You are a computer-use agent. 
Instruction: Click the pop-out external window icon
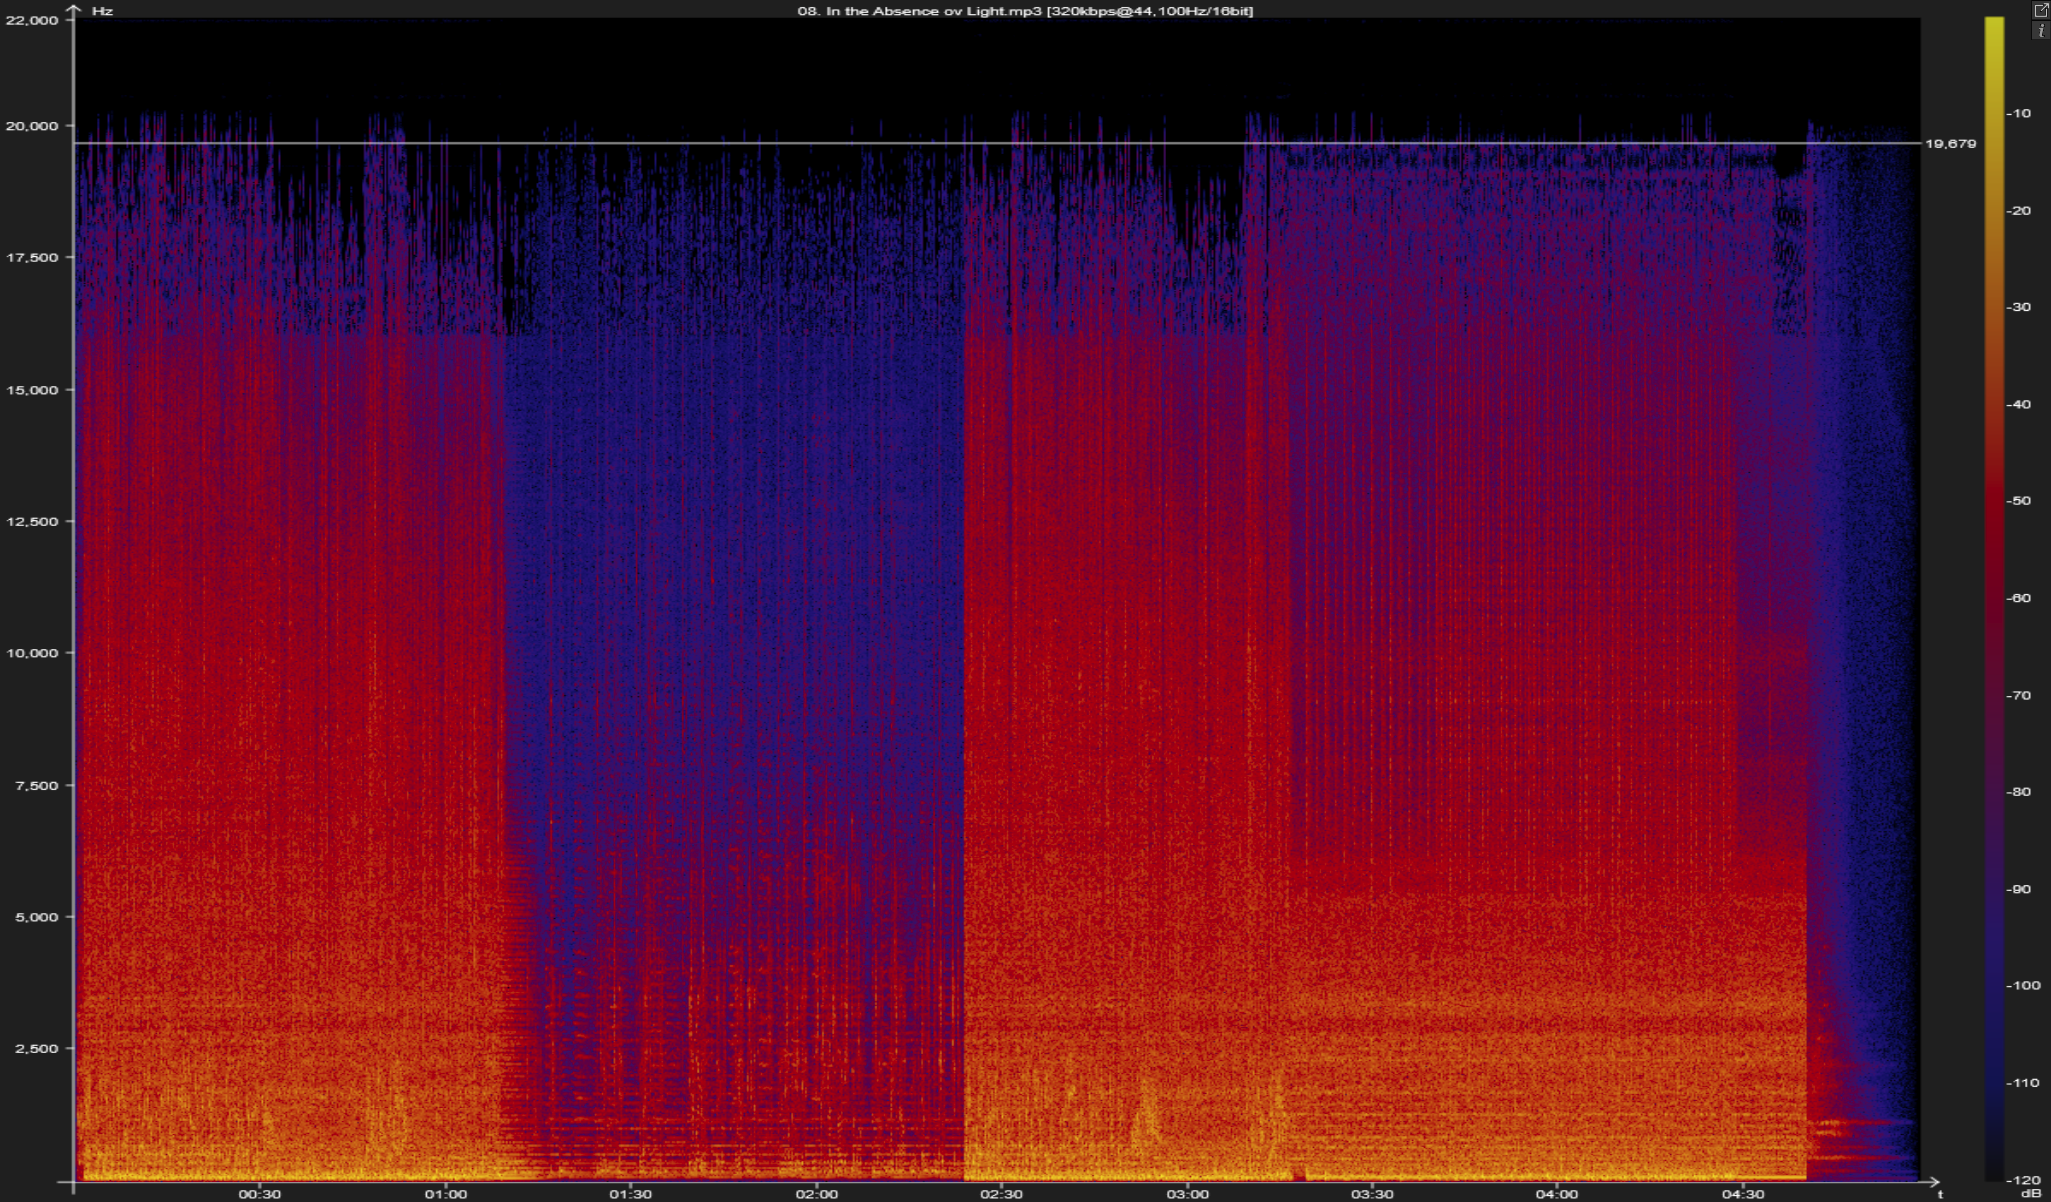coord(2041,10)
